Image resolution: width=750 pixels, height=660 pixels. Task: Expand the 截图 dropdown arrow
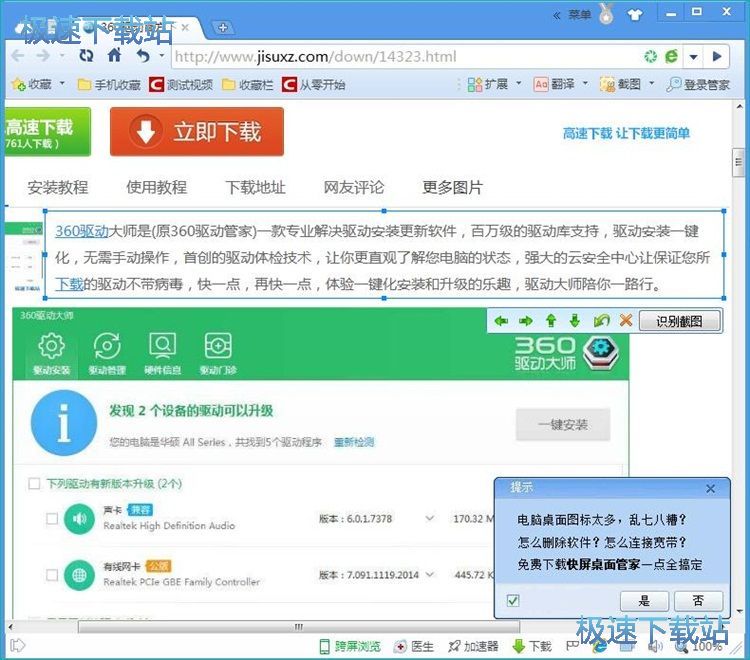(651, 84)
